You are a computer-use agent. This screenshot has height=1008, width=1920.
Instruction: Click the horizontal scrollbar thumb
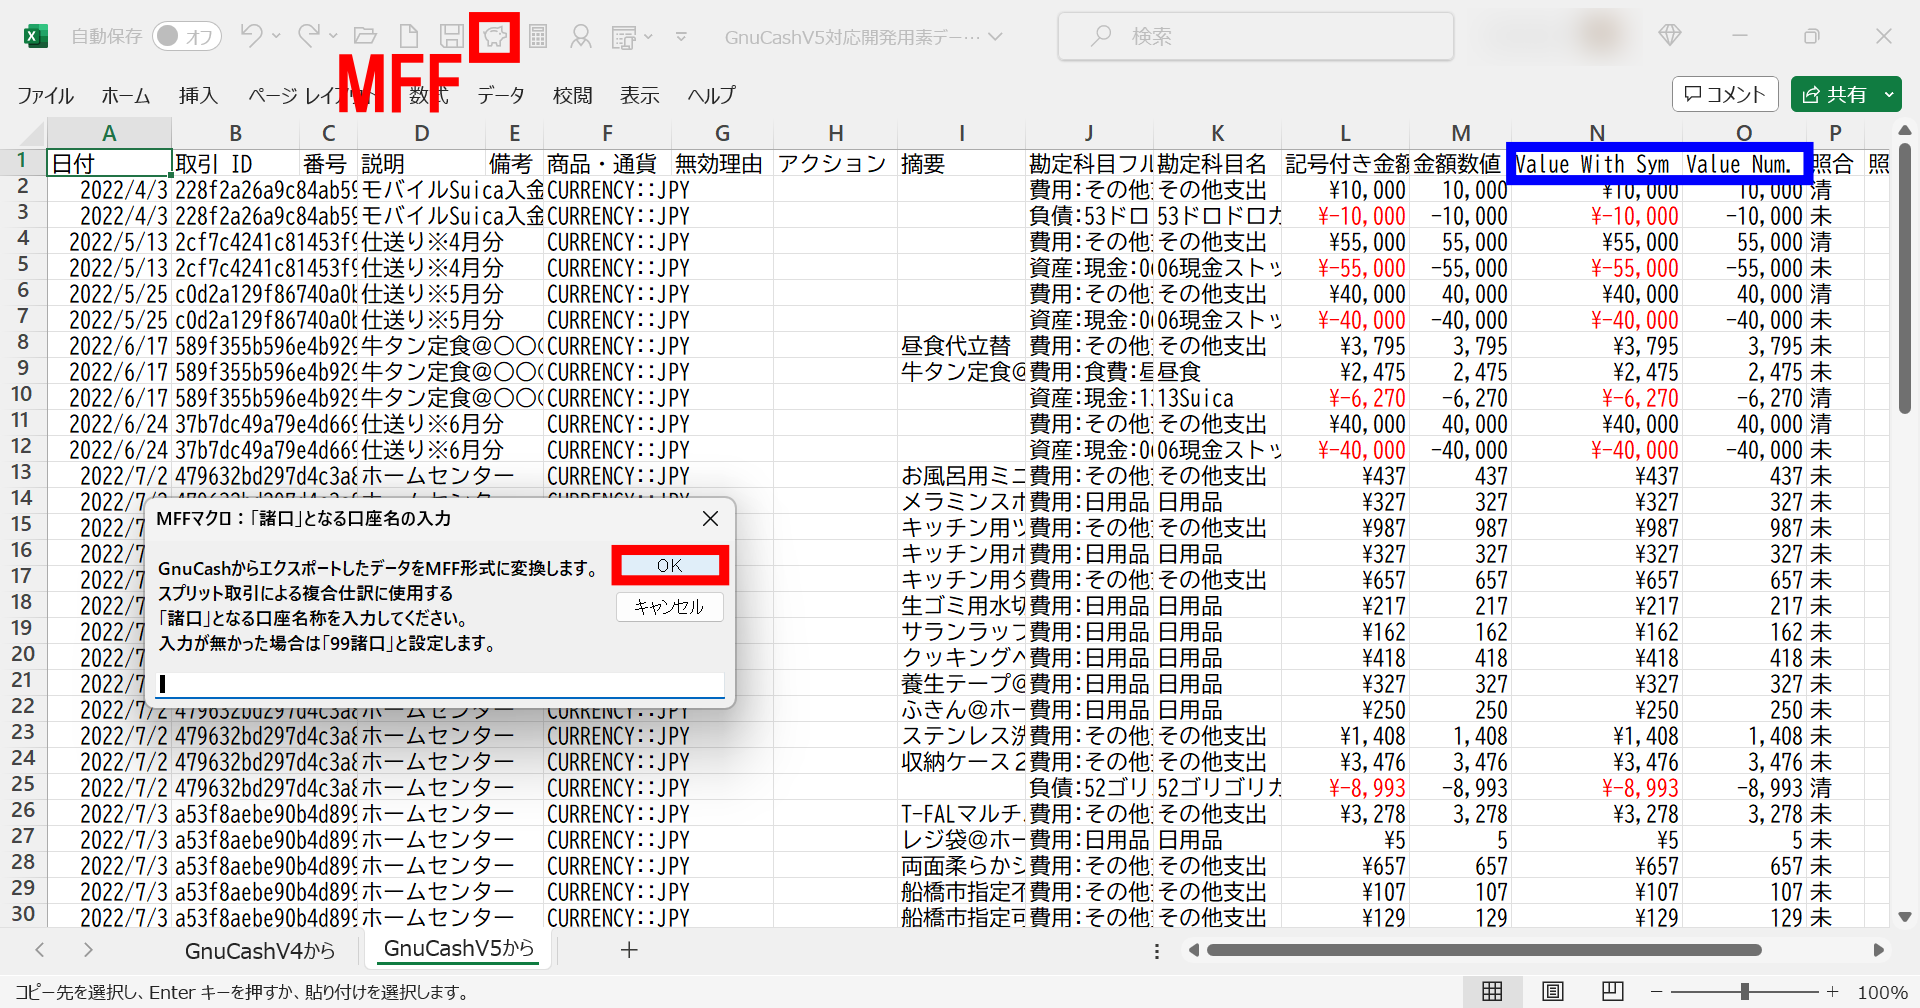[1484, 950]
